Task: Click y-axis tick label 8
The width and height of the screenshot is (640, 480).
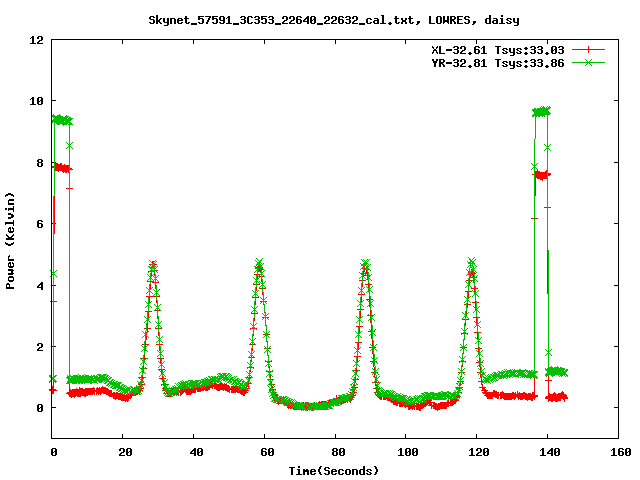Action: (x=40, y=163)
